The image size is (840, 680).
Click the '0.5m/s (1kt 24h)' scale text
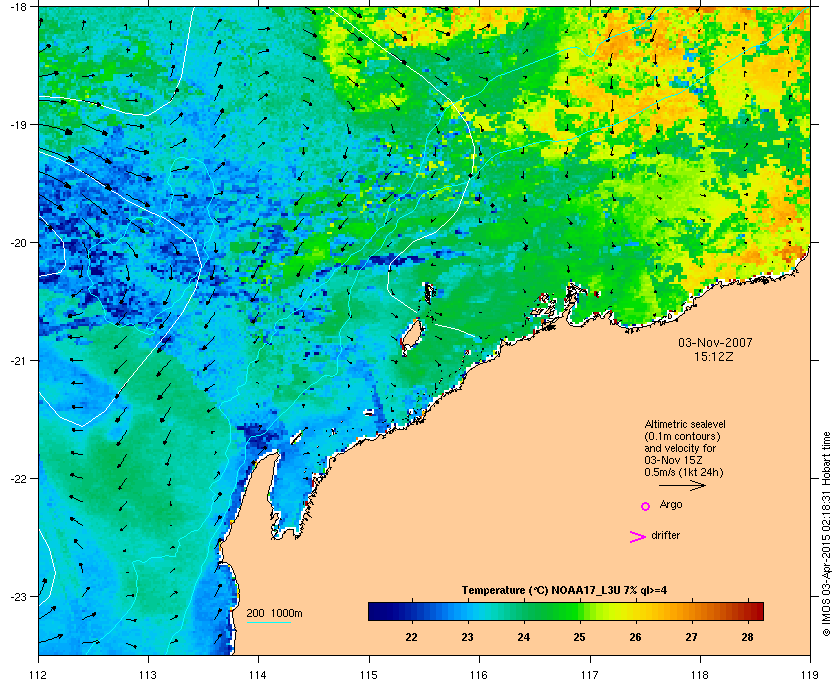point(684,473)
